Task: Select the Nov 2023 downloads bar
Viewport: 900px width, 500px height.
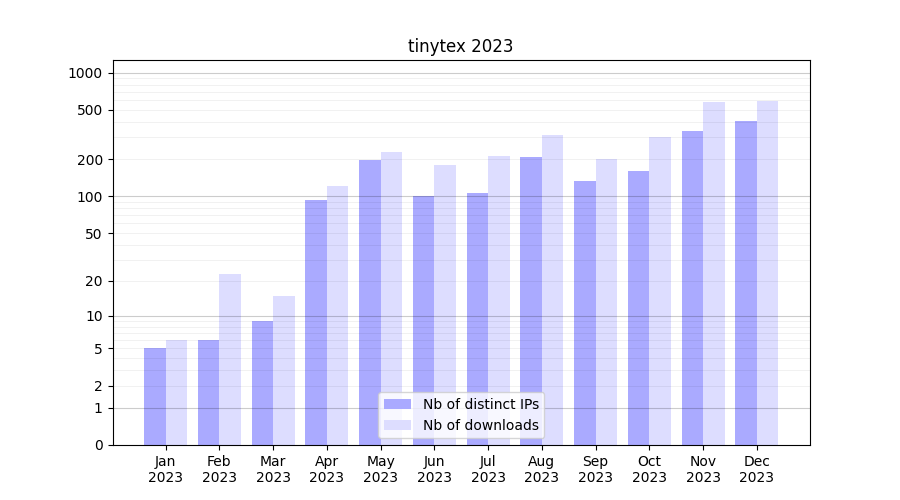Action: coord(714,273)
